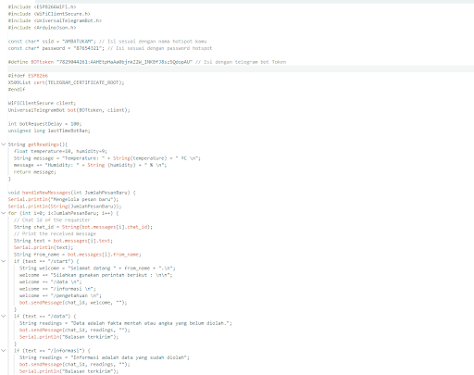Screen dimensions: 474x375
Task: Collapse the if text == "/informasi" block
Action: tap(4, 350)
